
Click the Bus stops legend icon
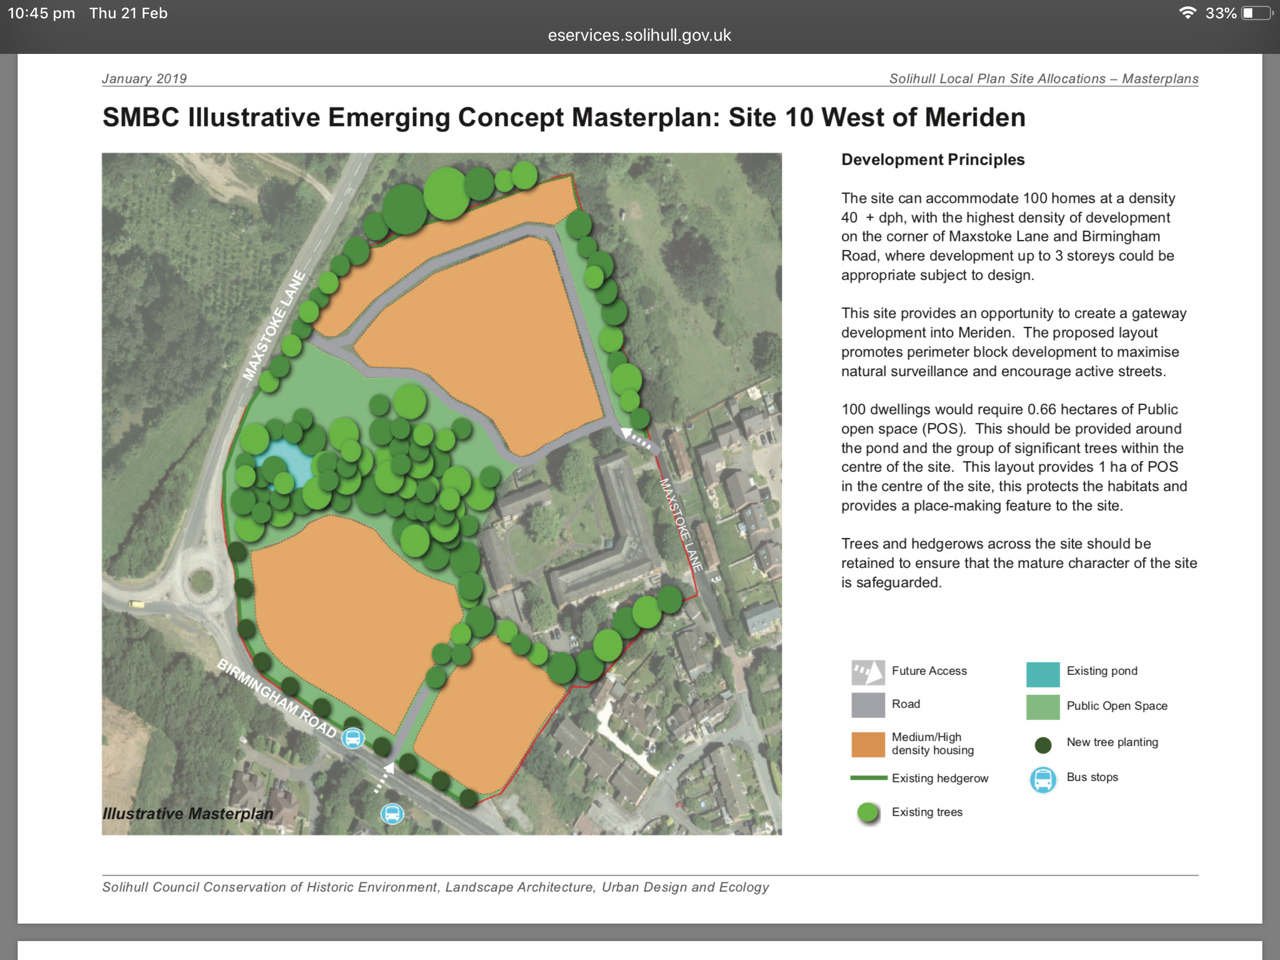[x=1042, y=779]
